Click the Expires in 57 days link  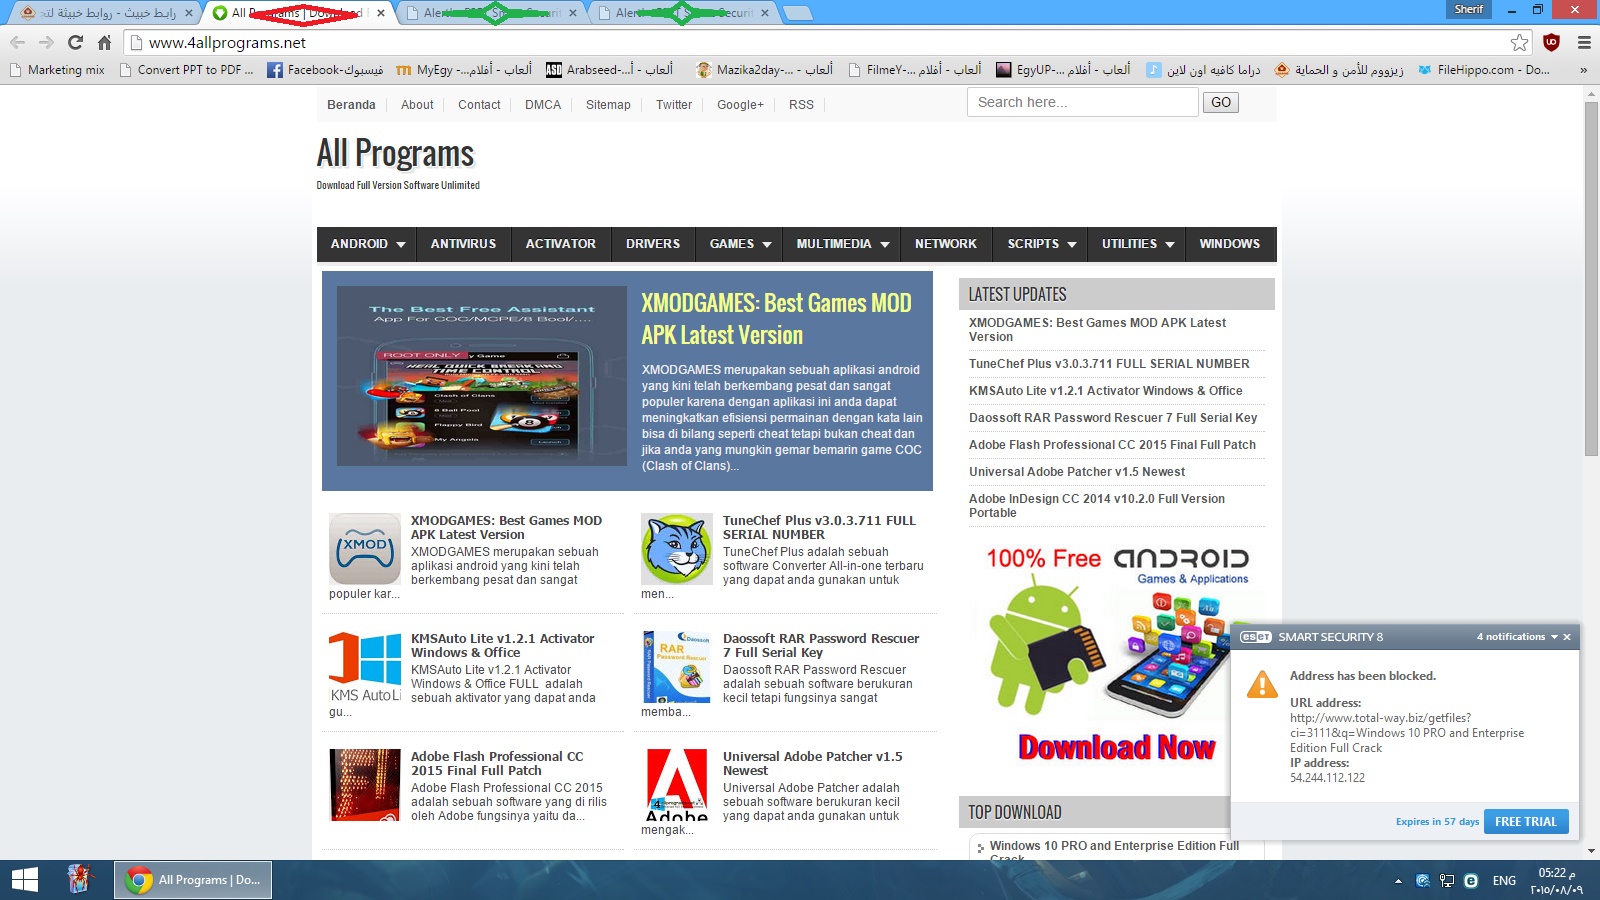(1437, 822)
